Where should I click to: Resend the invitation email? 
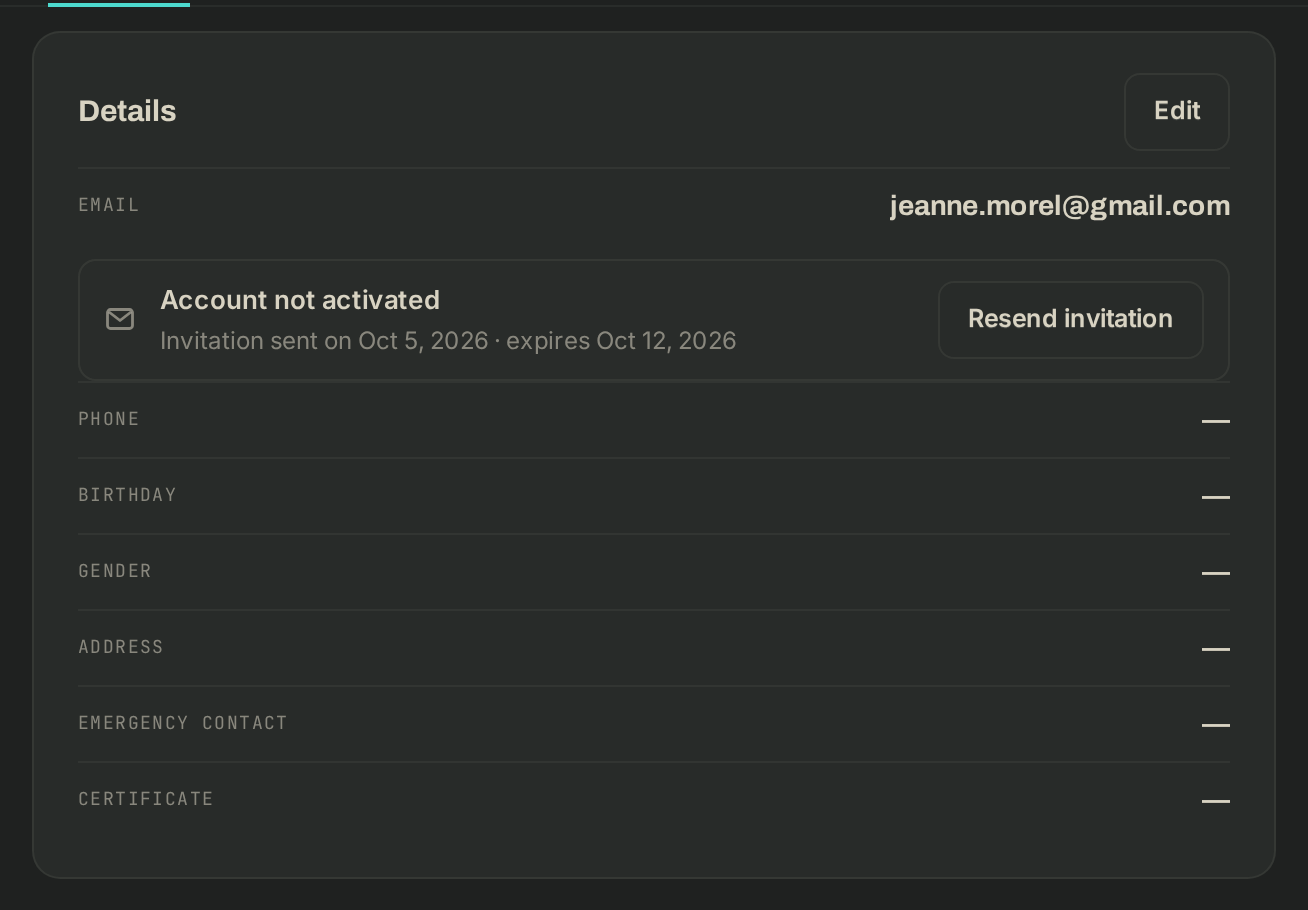point(1070,319)
